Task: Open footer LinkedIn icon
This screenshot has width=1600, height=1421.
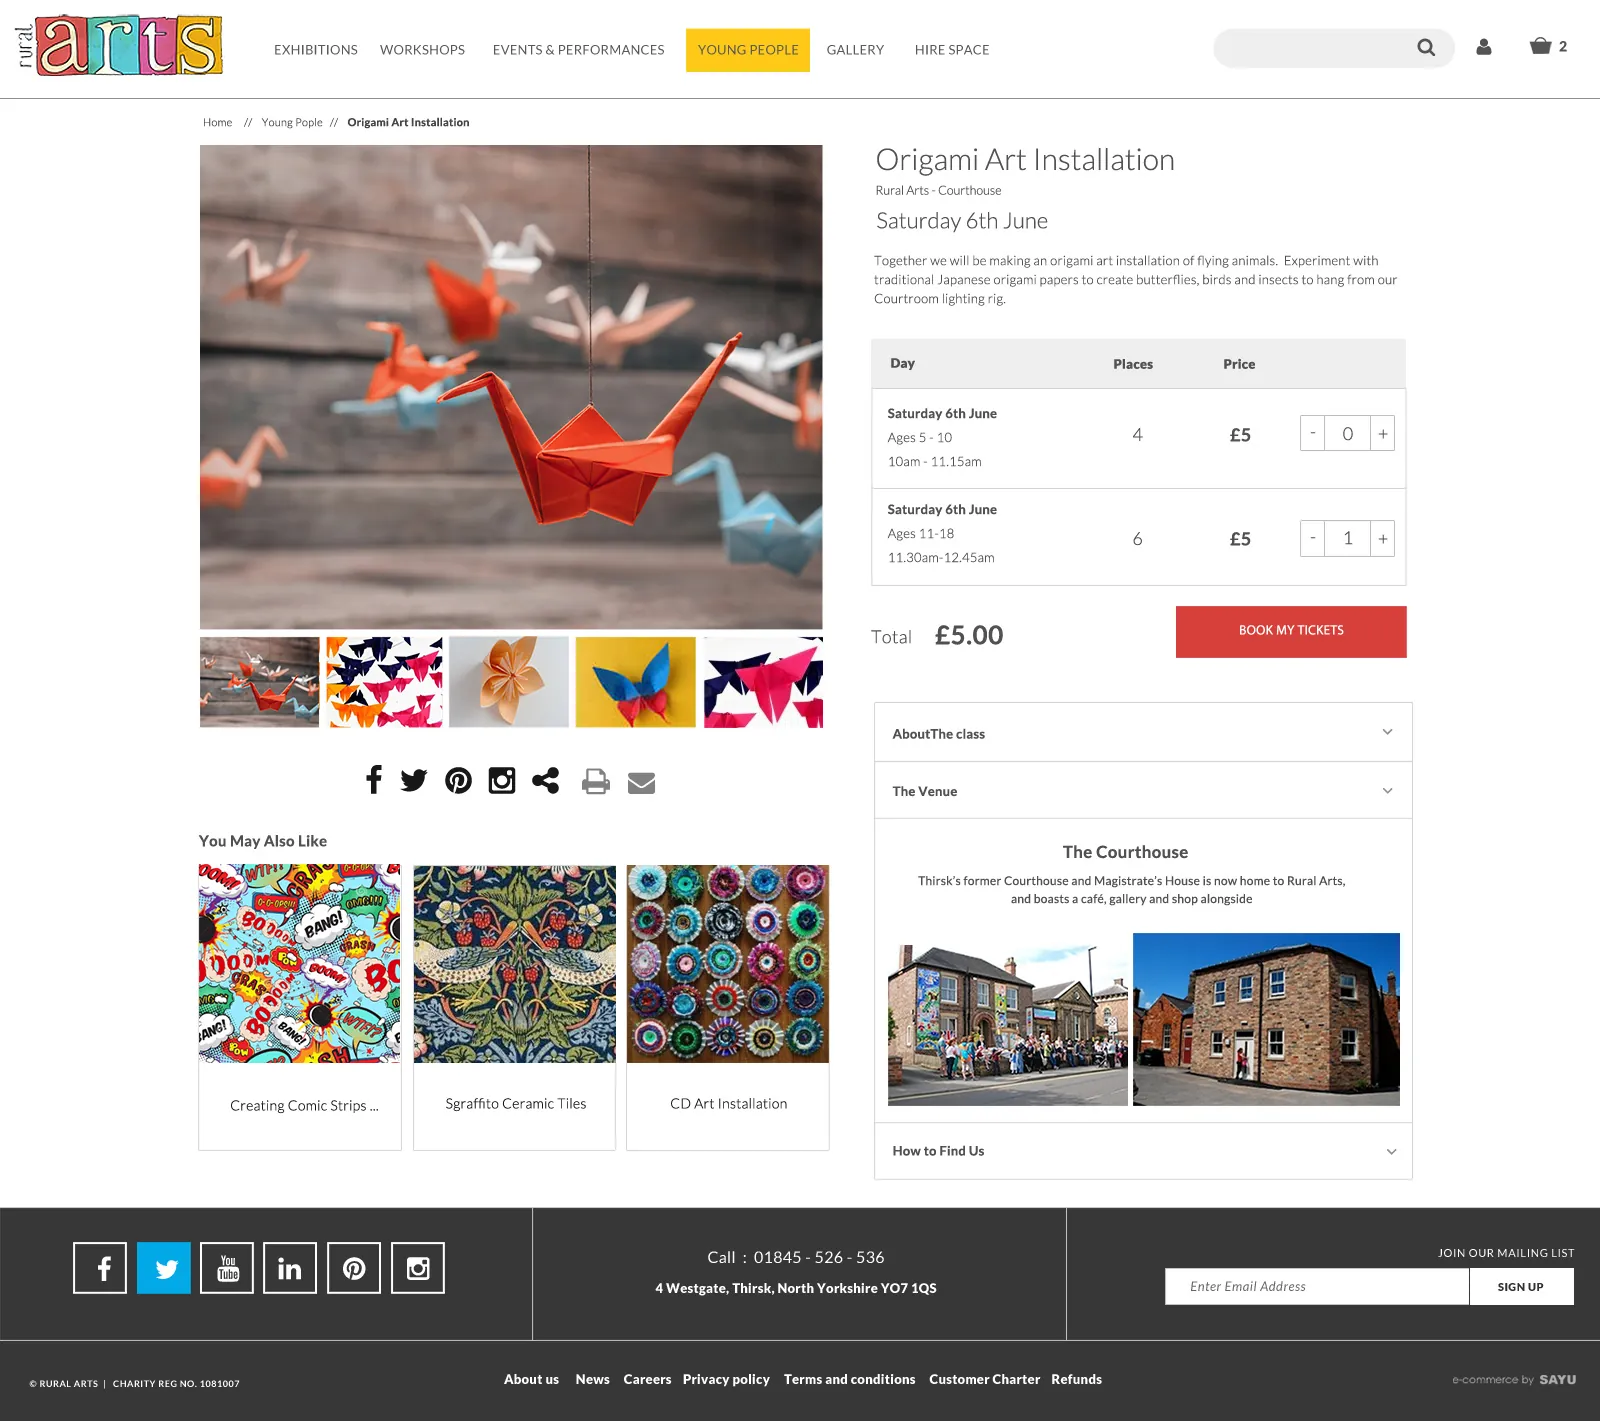Action: (x=290, y=1268)
